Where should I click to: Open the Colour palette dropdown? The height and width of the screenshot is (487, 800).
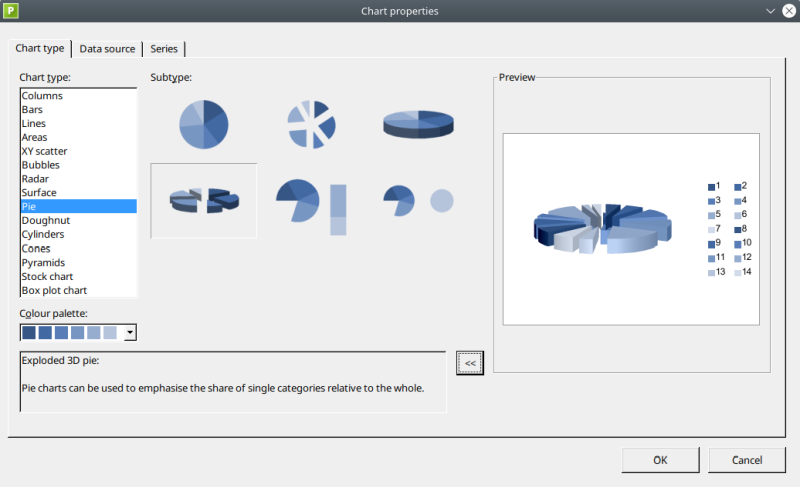coord(130,333)
